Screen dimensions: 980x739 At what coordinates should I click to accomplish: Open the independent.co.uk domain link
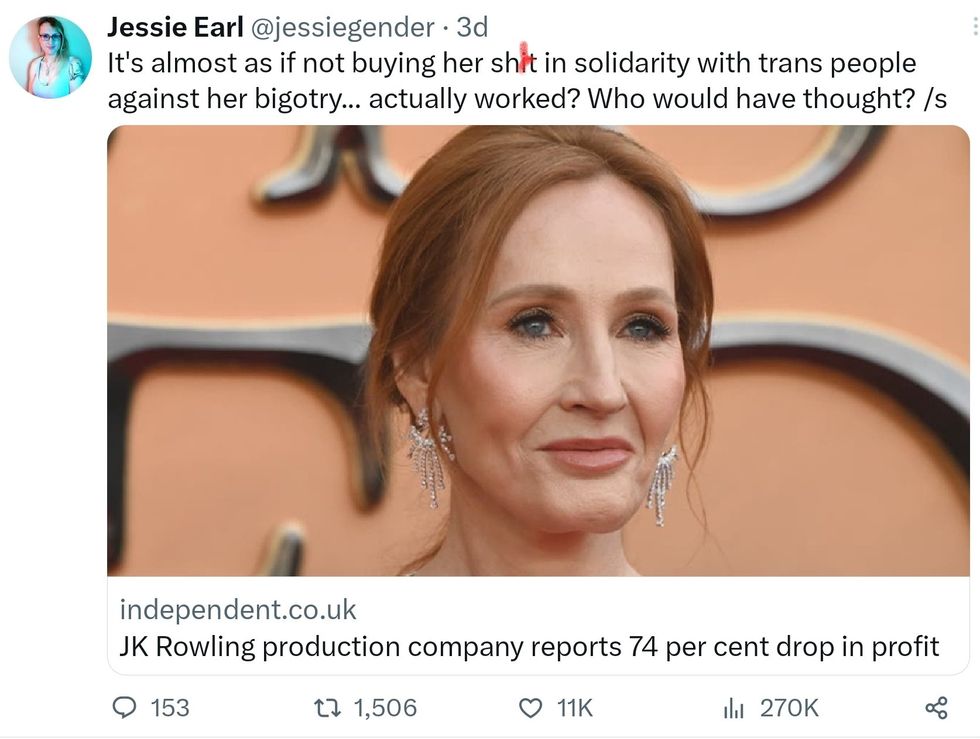238,609
